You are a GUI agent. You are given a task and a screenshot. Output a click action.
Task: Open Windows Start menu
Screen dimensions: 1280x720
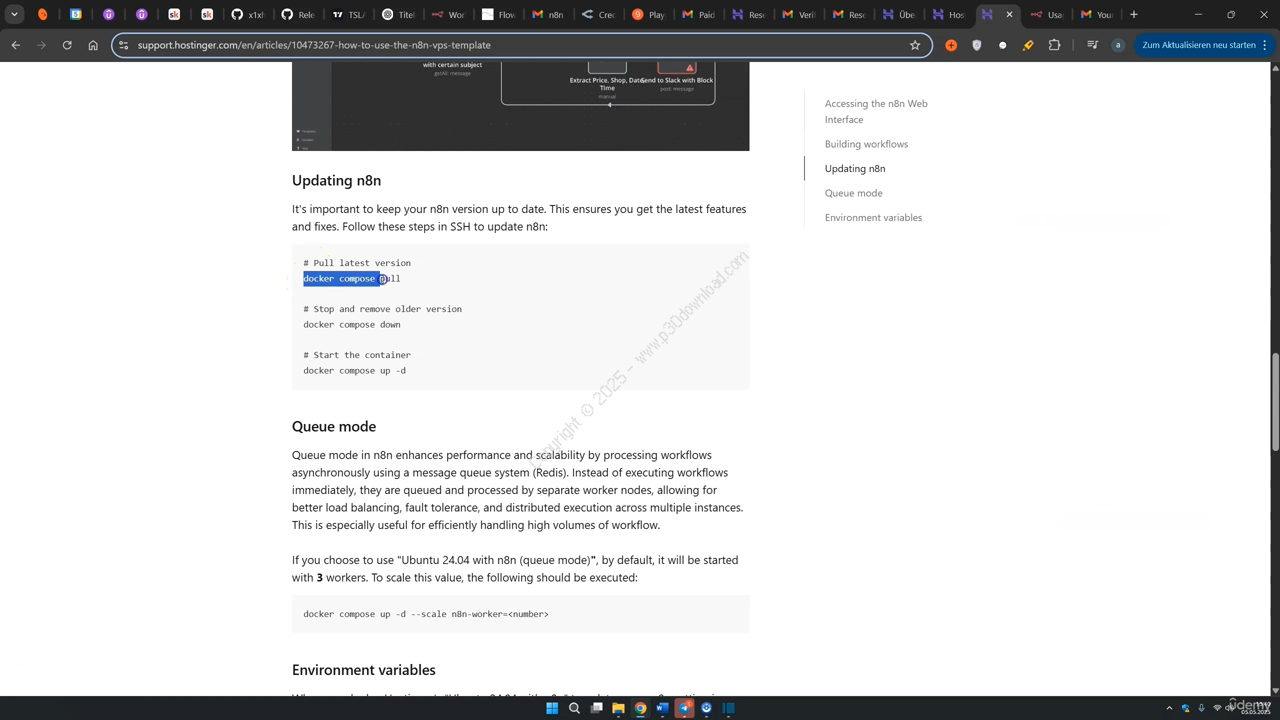tap(552, 708)
